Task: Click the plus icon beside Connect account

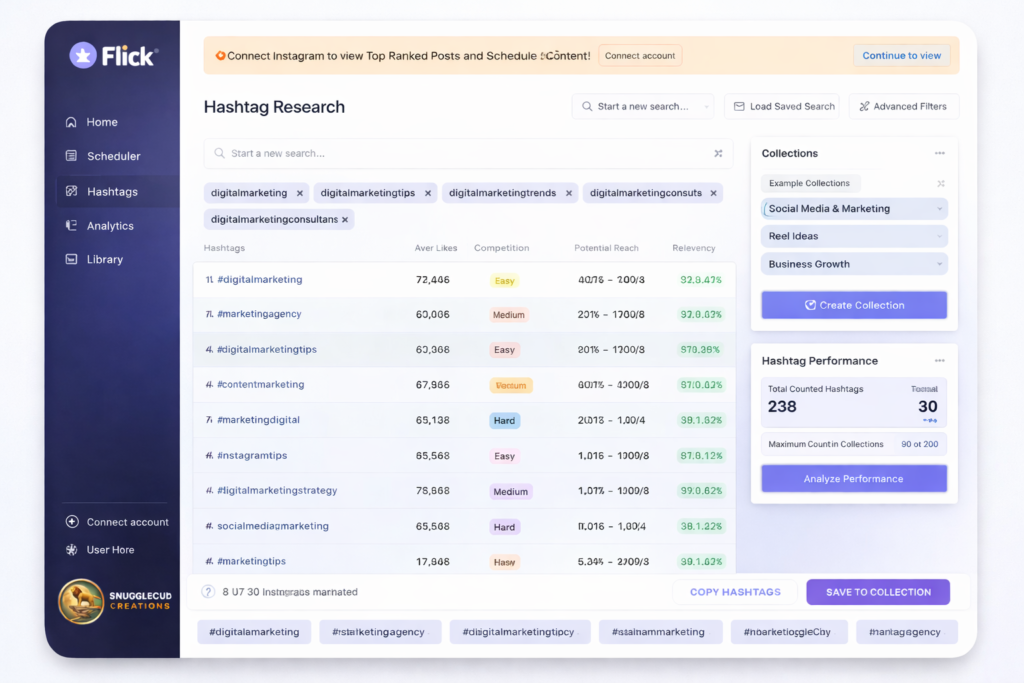Action: [71, 521]
